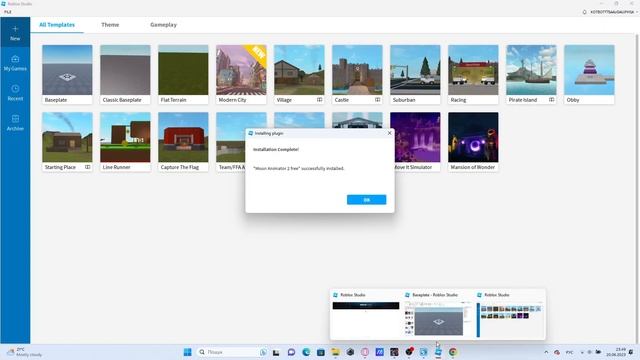Select the Baseplate template
Image resolution: width=640 pixels, height=360 pixels.
tap(67, 74)
